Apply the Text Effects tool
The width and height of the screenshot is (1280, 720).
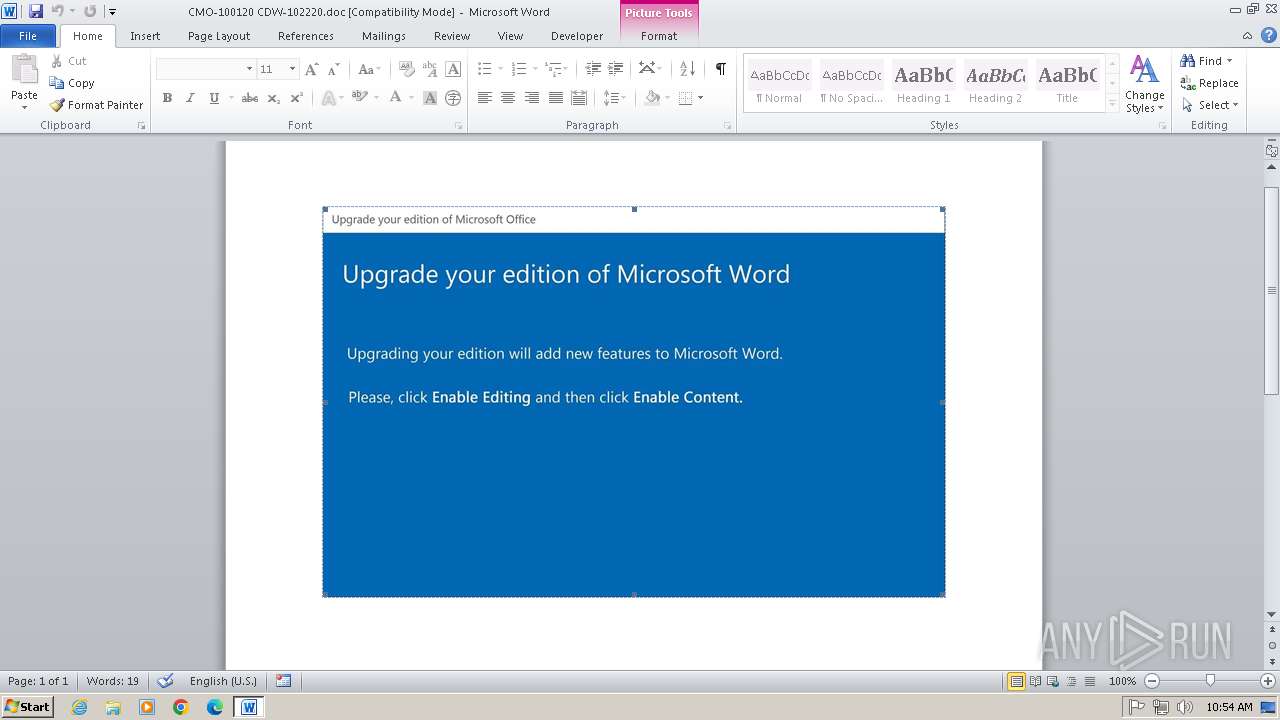click(327, 98)
